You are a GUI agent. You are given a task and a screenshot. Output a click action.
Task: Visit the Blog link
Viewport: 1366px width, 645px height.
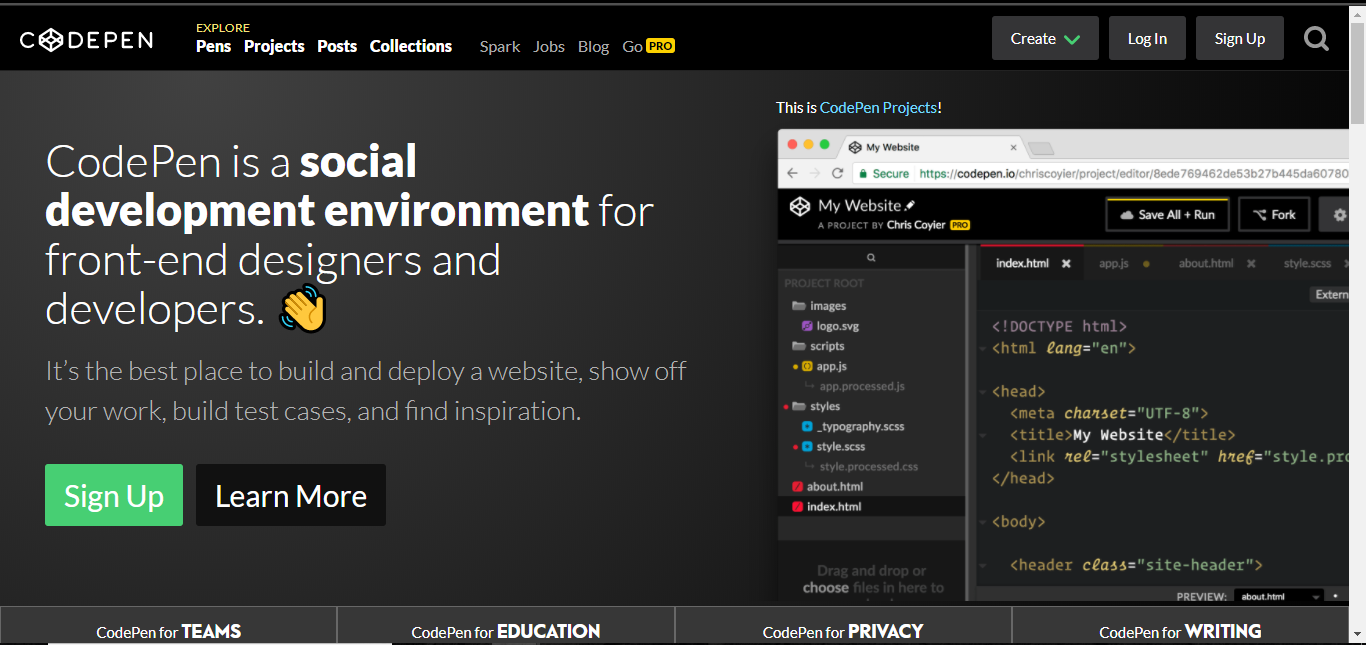pos(593,46)
